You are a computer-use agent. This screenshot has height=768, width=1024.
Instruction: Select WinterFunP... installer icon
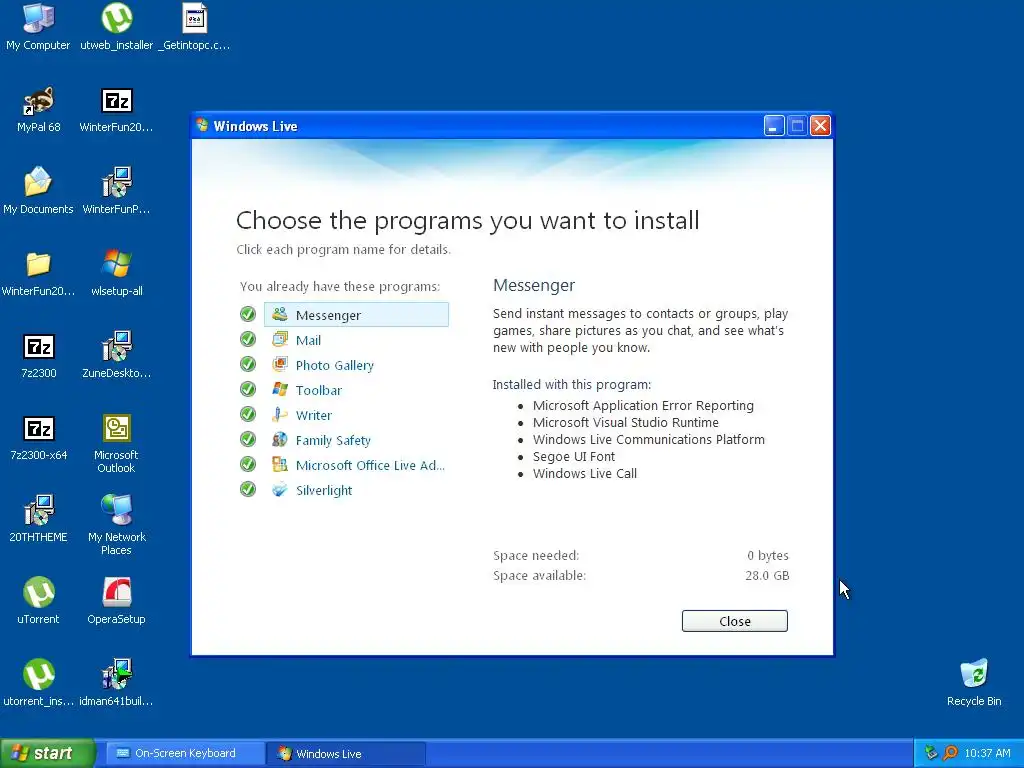[116, 191]
